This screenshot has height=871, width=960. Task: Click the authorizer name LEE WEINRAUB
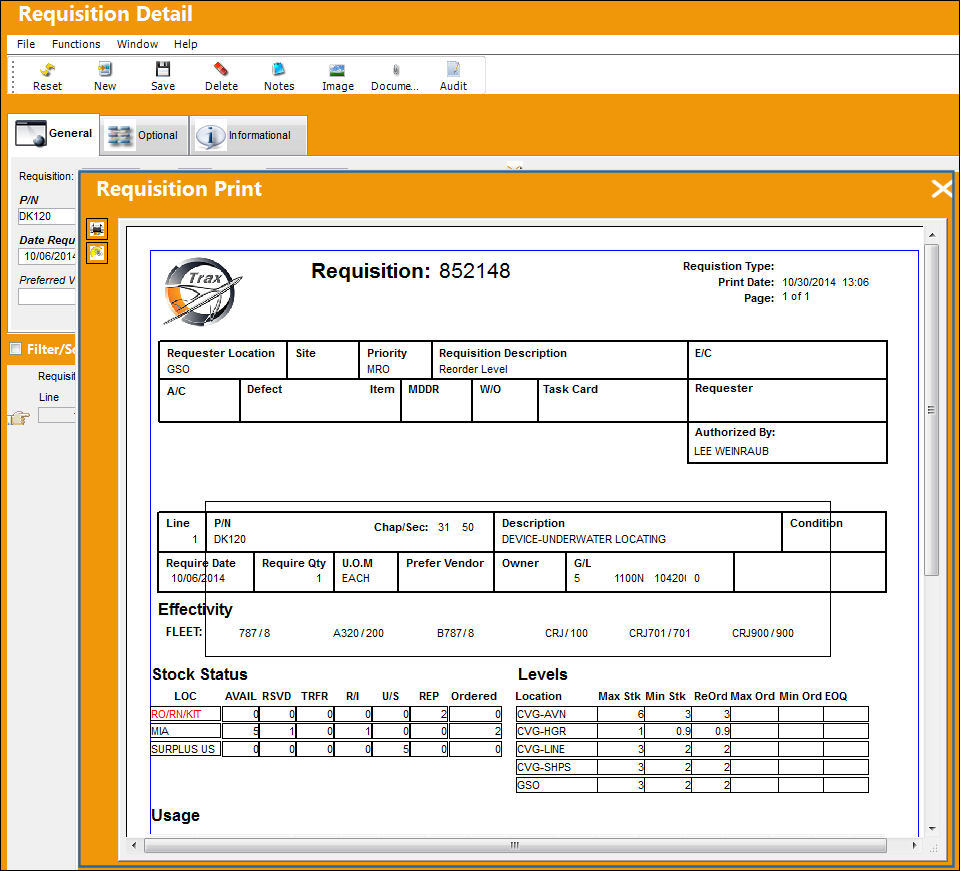coord(731,451)
